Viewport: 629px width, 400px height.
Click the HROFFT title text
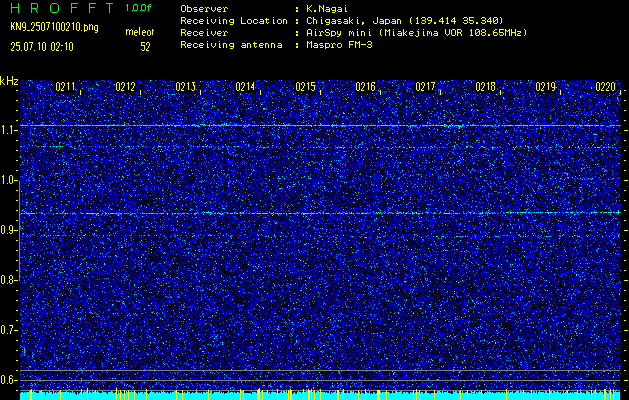63,8
